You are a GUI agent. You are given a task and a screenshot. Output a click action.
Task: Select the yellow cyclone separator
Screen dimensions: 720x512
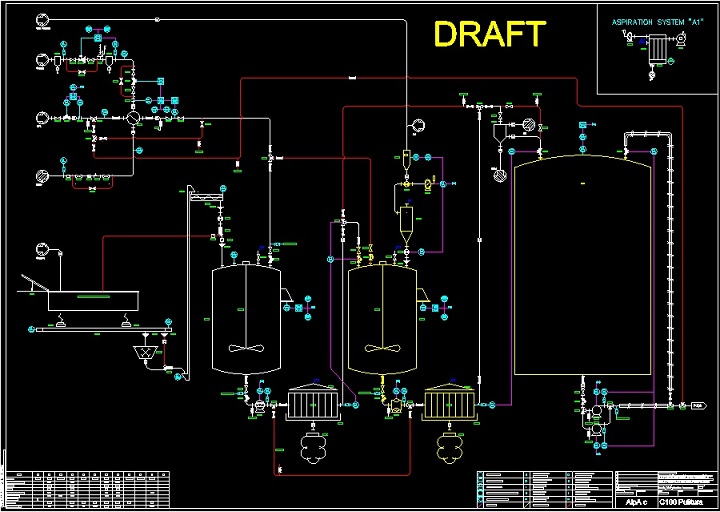[x=406, y=225]
